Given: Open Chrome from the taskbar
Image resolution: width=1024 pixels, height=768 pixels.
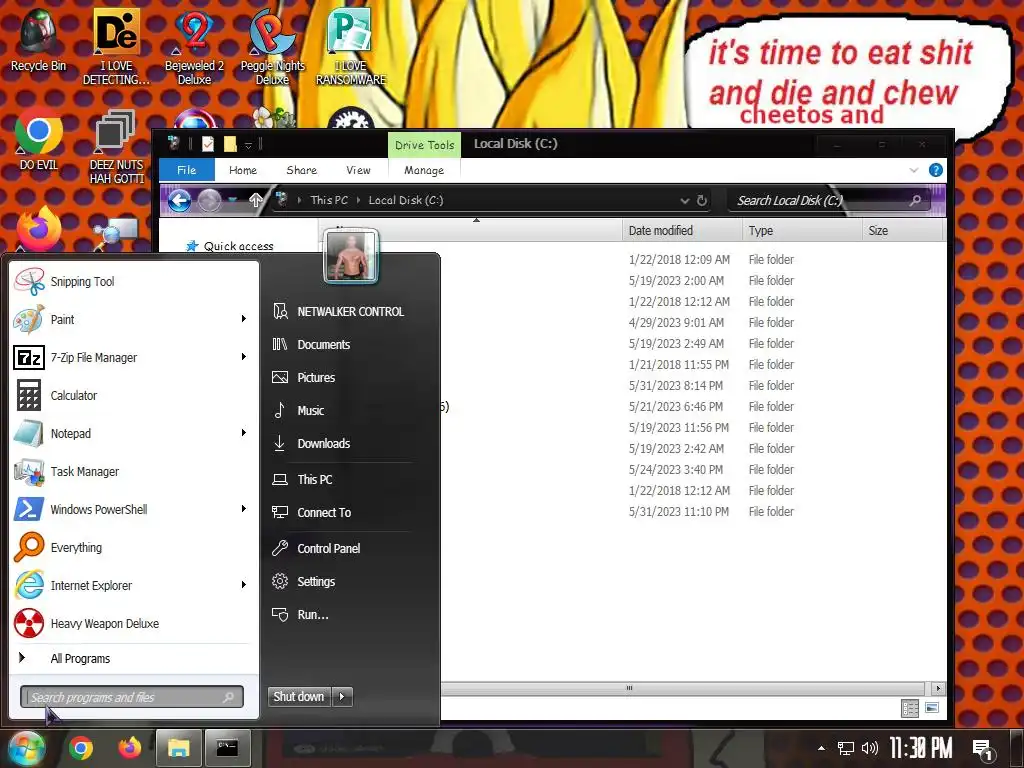Looking at the screenshot, I should (x=81, y=748).
